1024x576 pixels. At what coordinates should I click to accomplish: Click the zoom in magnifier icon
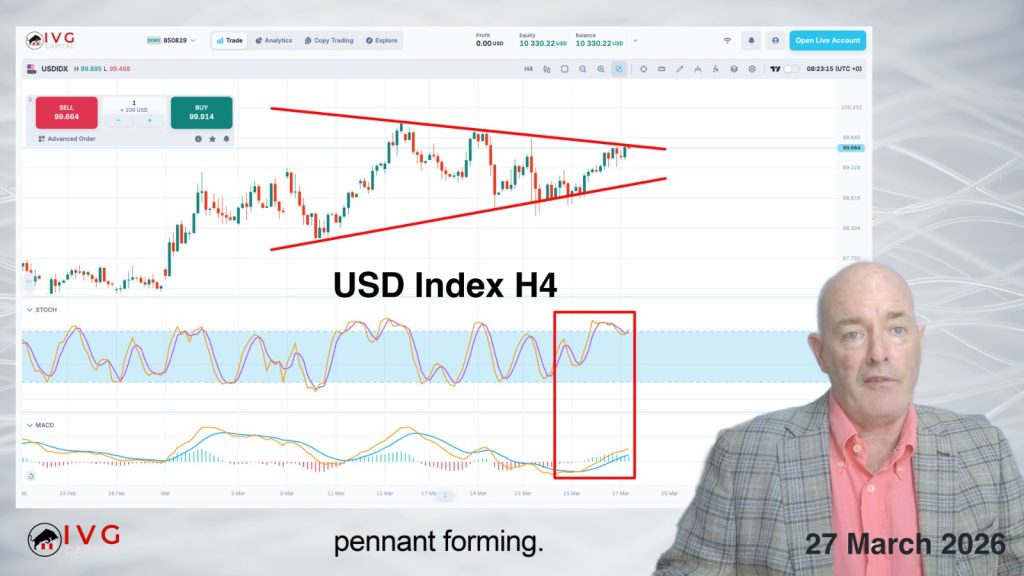600,69
